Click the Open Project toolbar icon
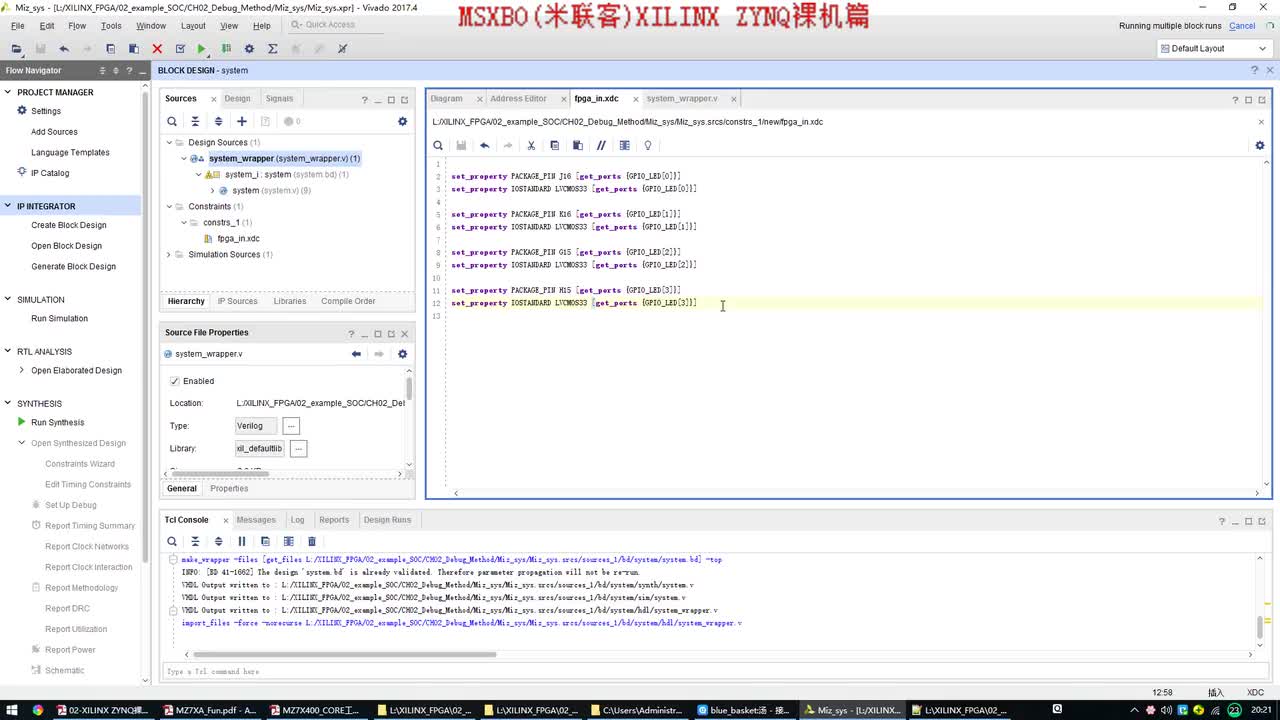The height and width of the screenshot is (720, 1280). (x=16, y=49)
